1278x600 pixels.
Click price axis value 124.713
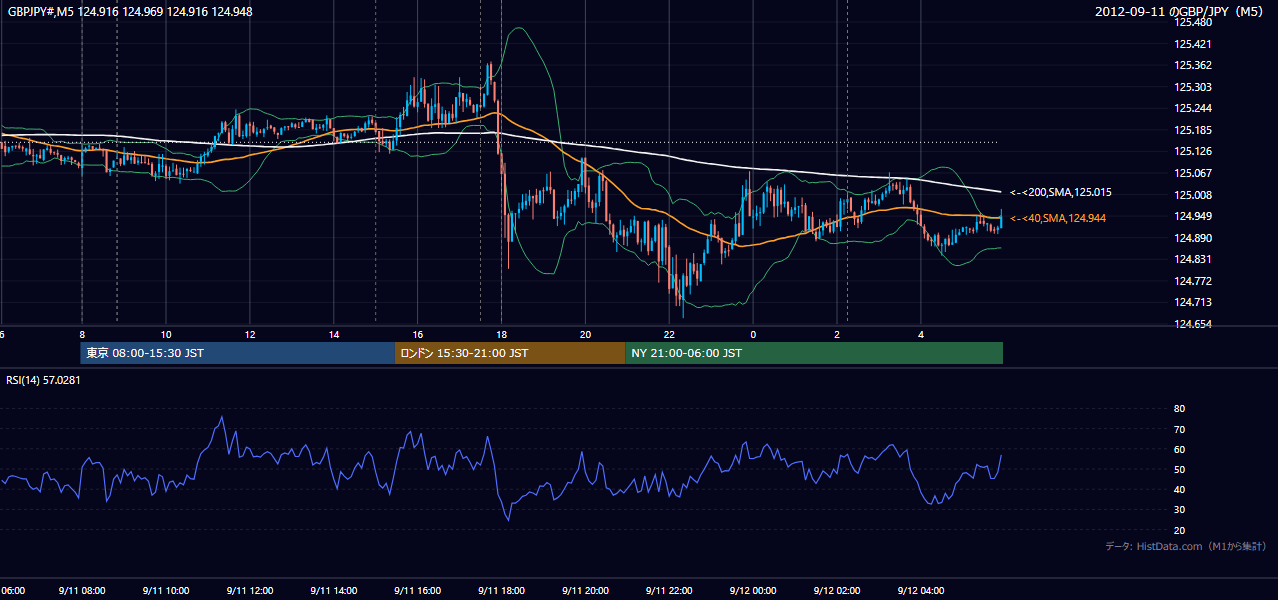[1192, 302]
